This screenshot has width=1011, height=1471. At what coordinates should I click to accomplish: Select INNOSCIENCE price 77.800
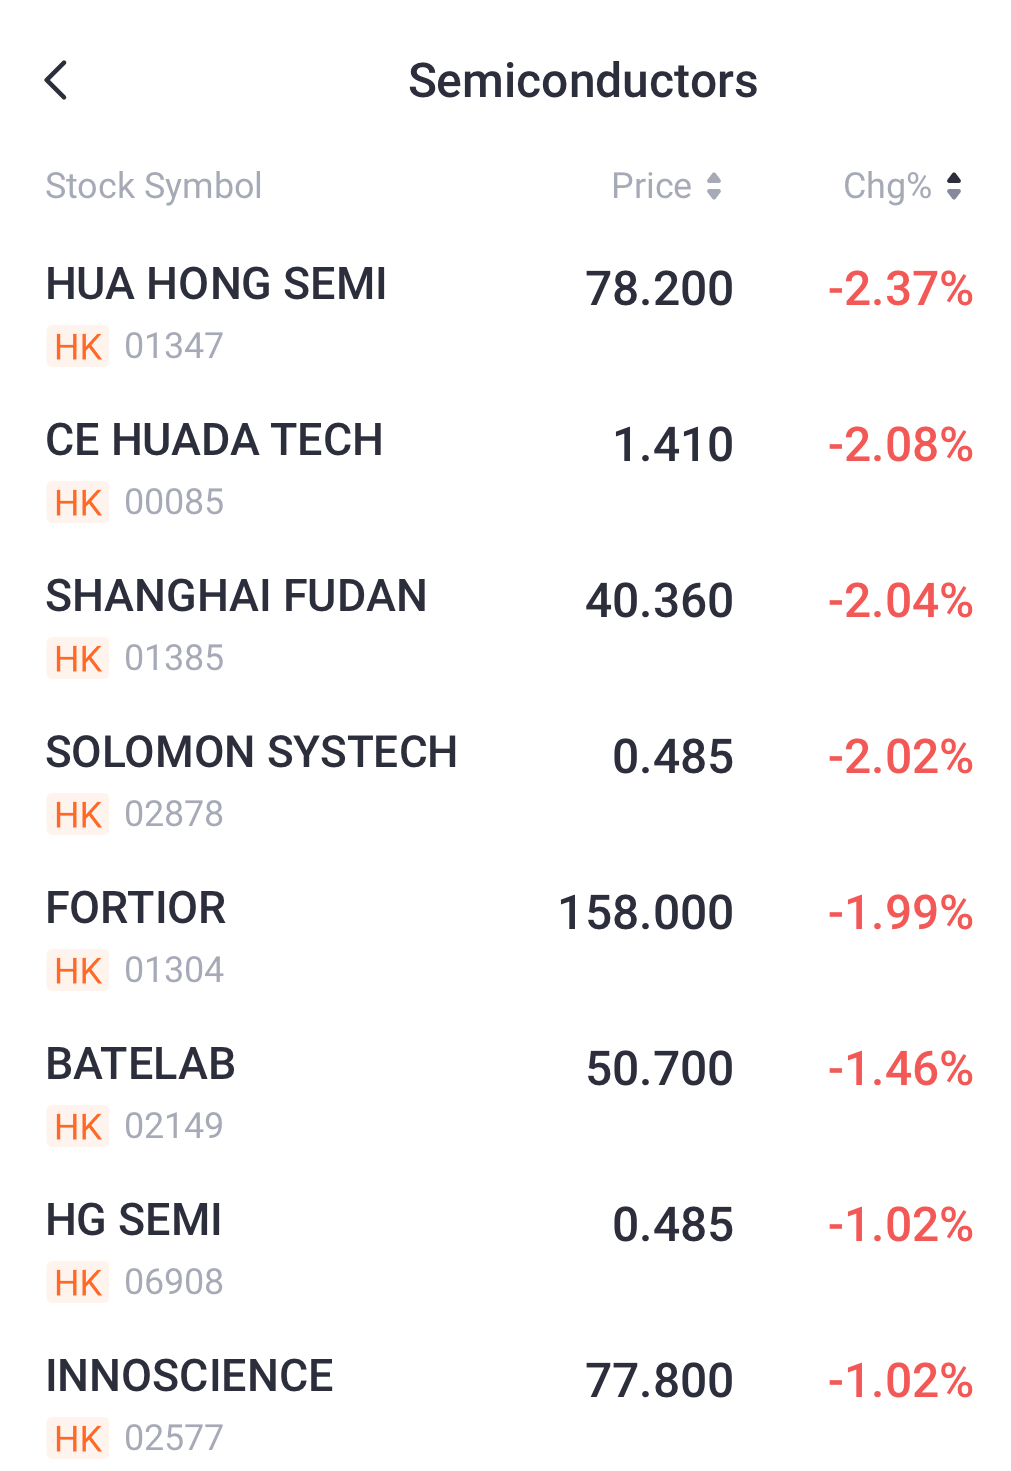point(660,1381)
